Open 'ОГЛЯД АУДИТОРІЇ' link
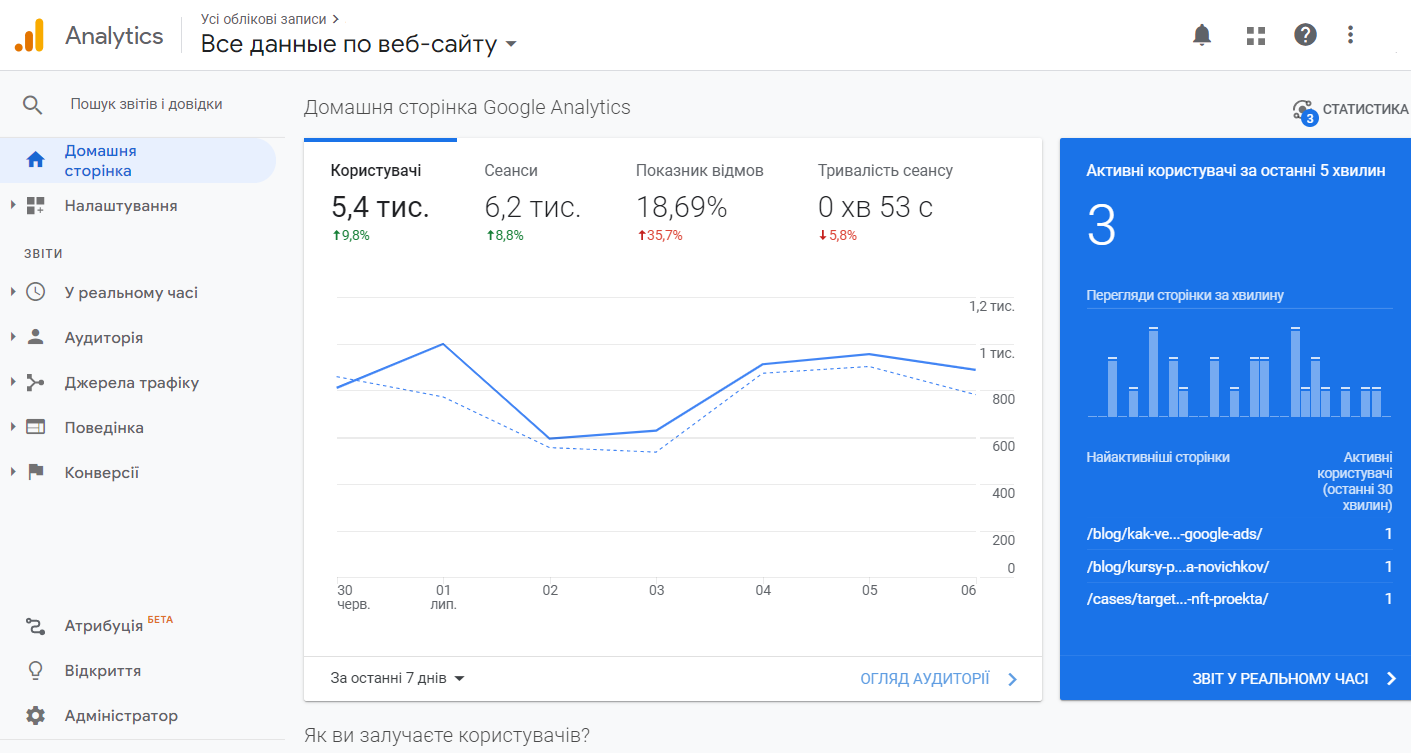The image size is (1411, 753). click(926, 678)
